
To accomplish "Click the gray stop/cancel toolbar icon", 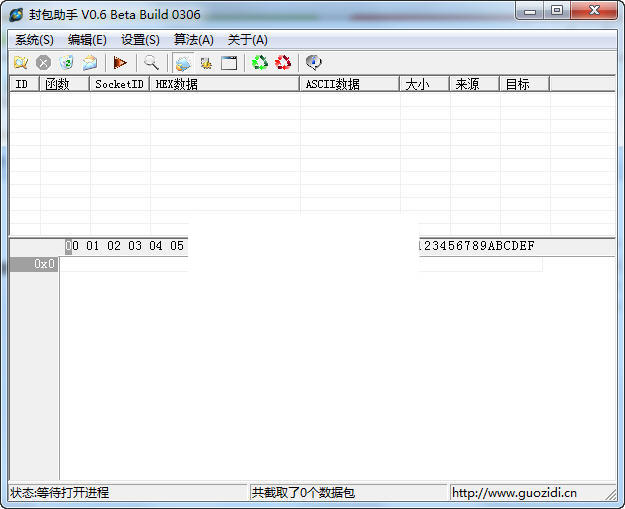I will 43,62.
